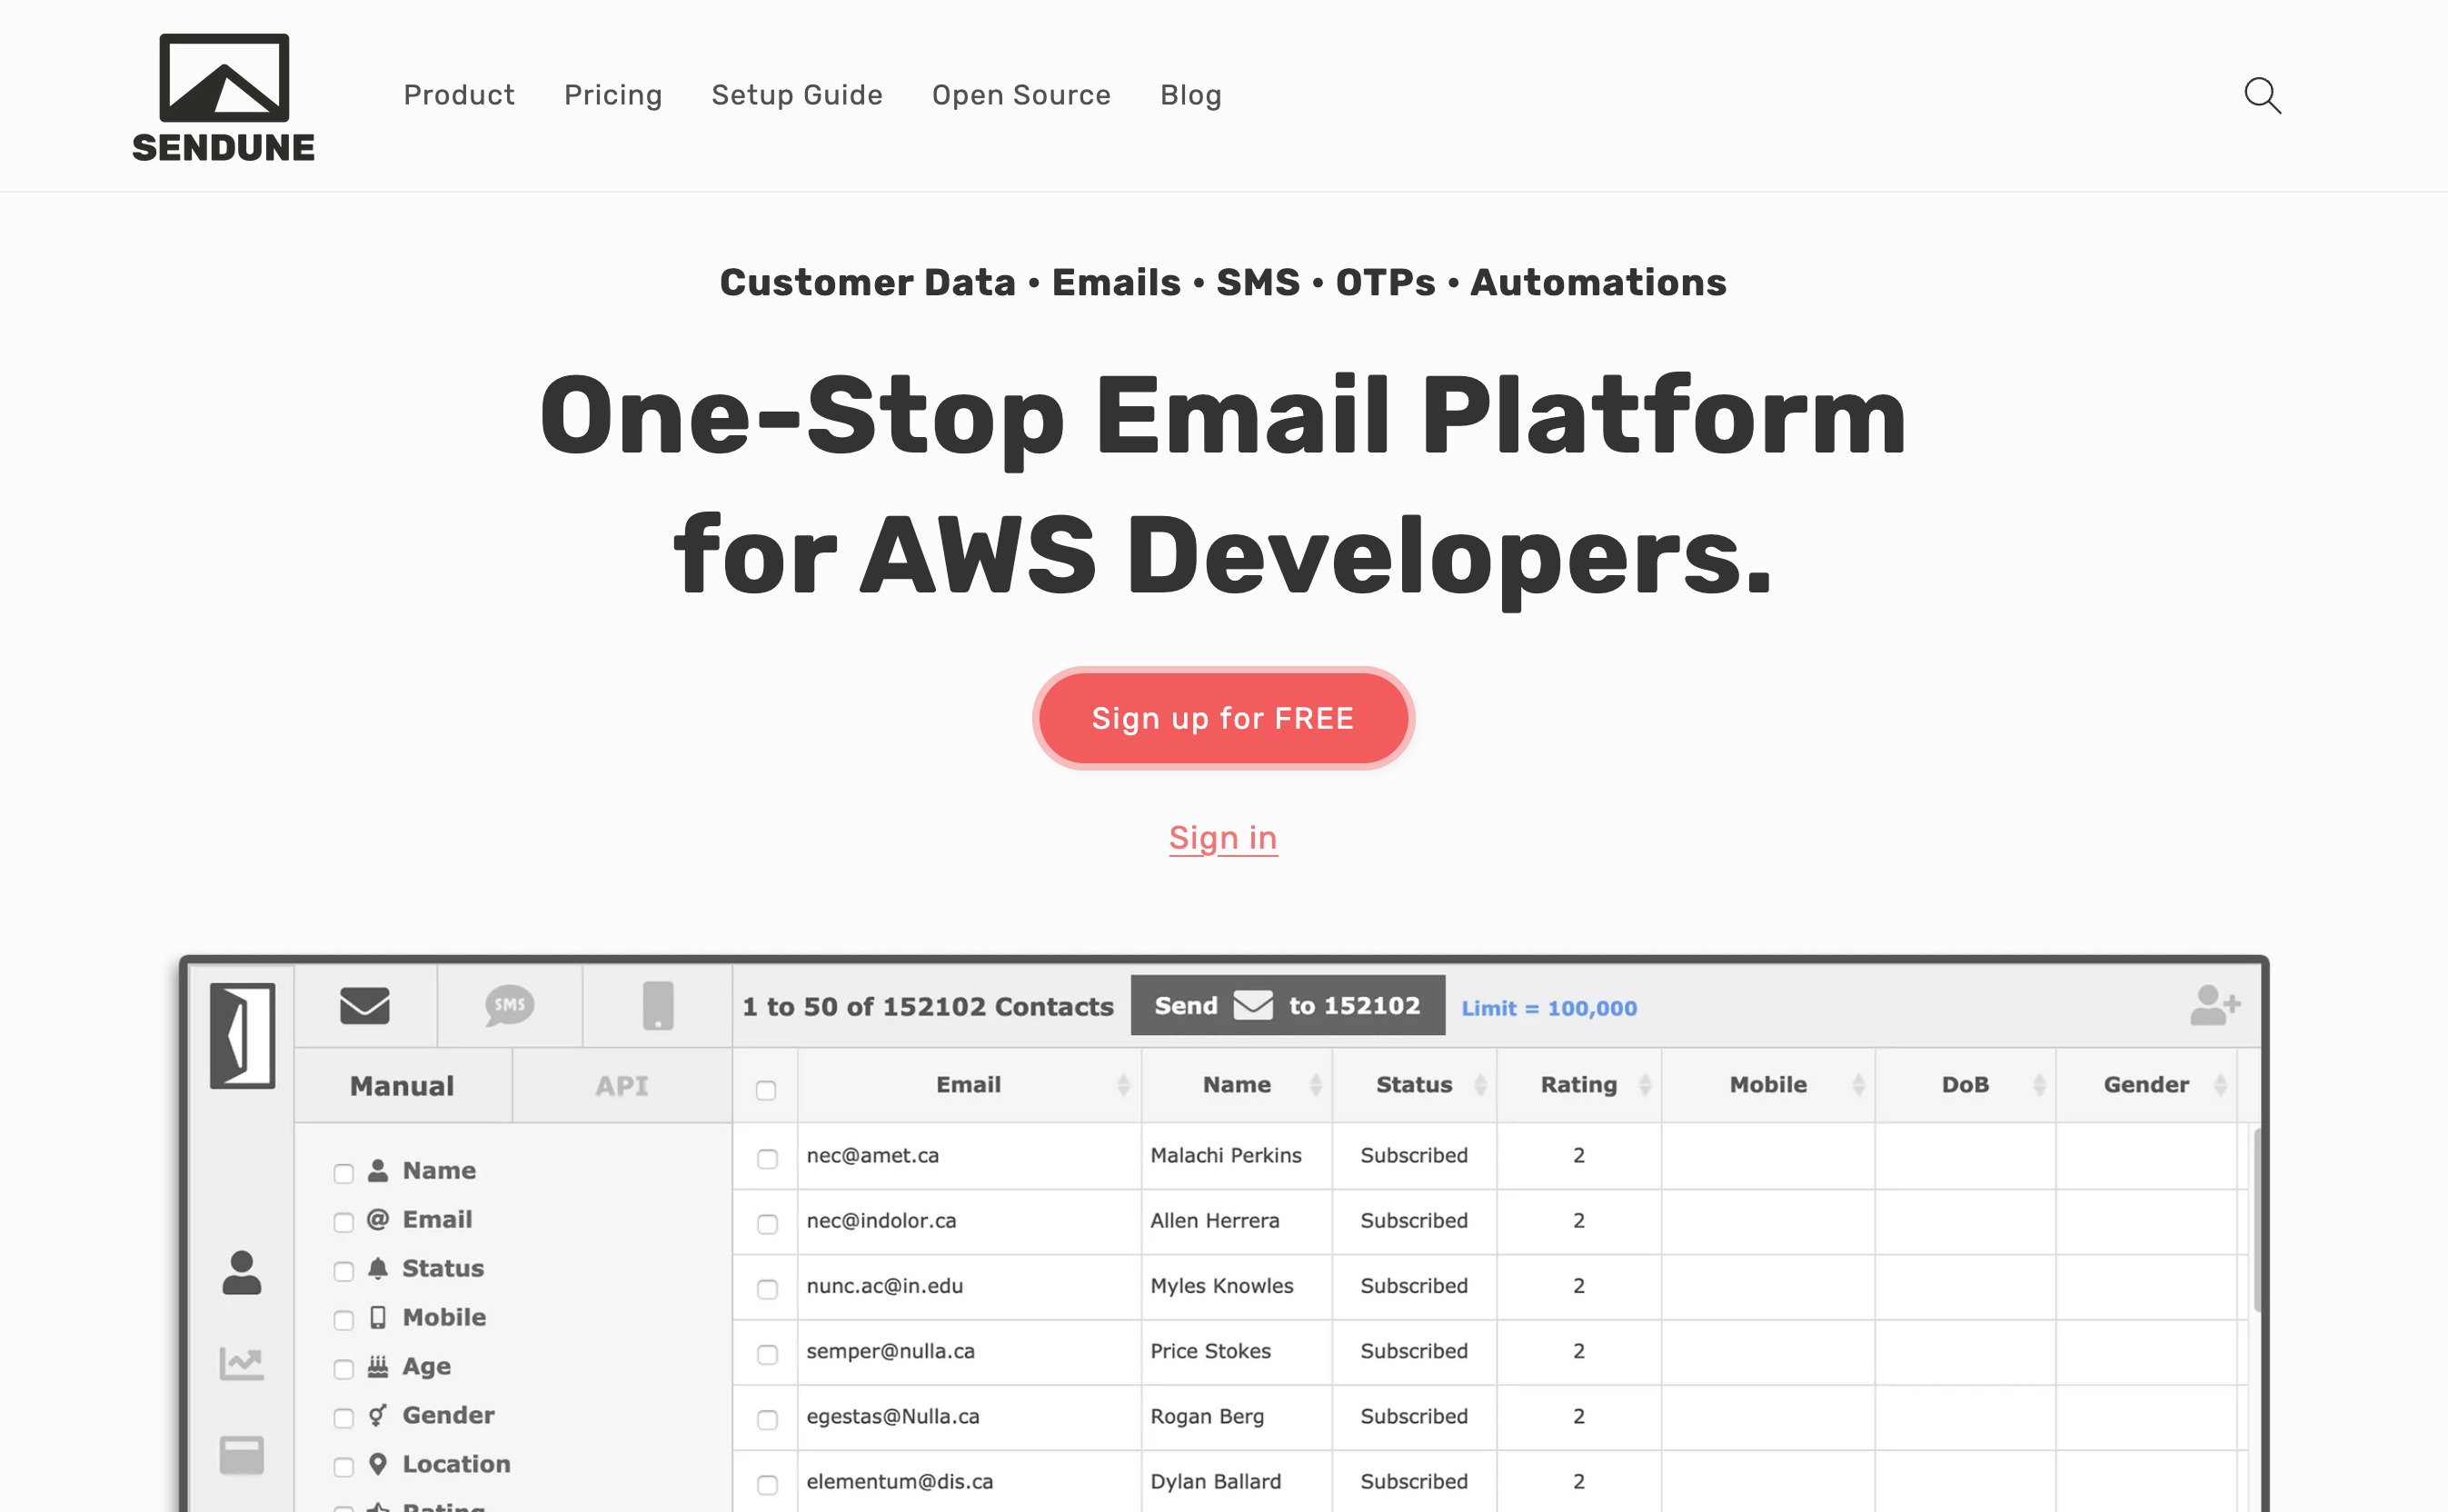
Task: Click the Sendune logo top left
Action: click(222, 94)
